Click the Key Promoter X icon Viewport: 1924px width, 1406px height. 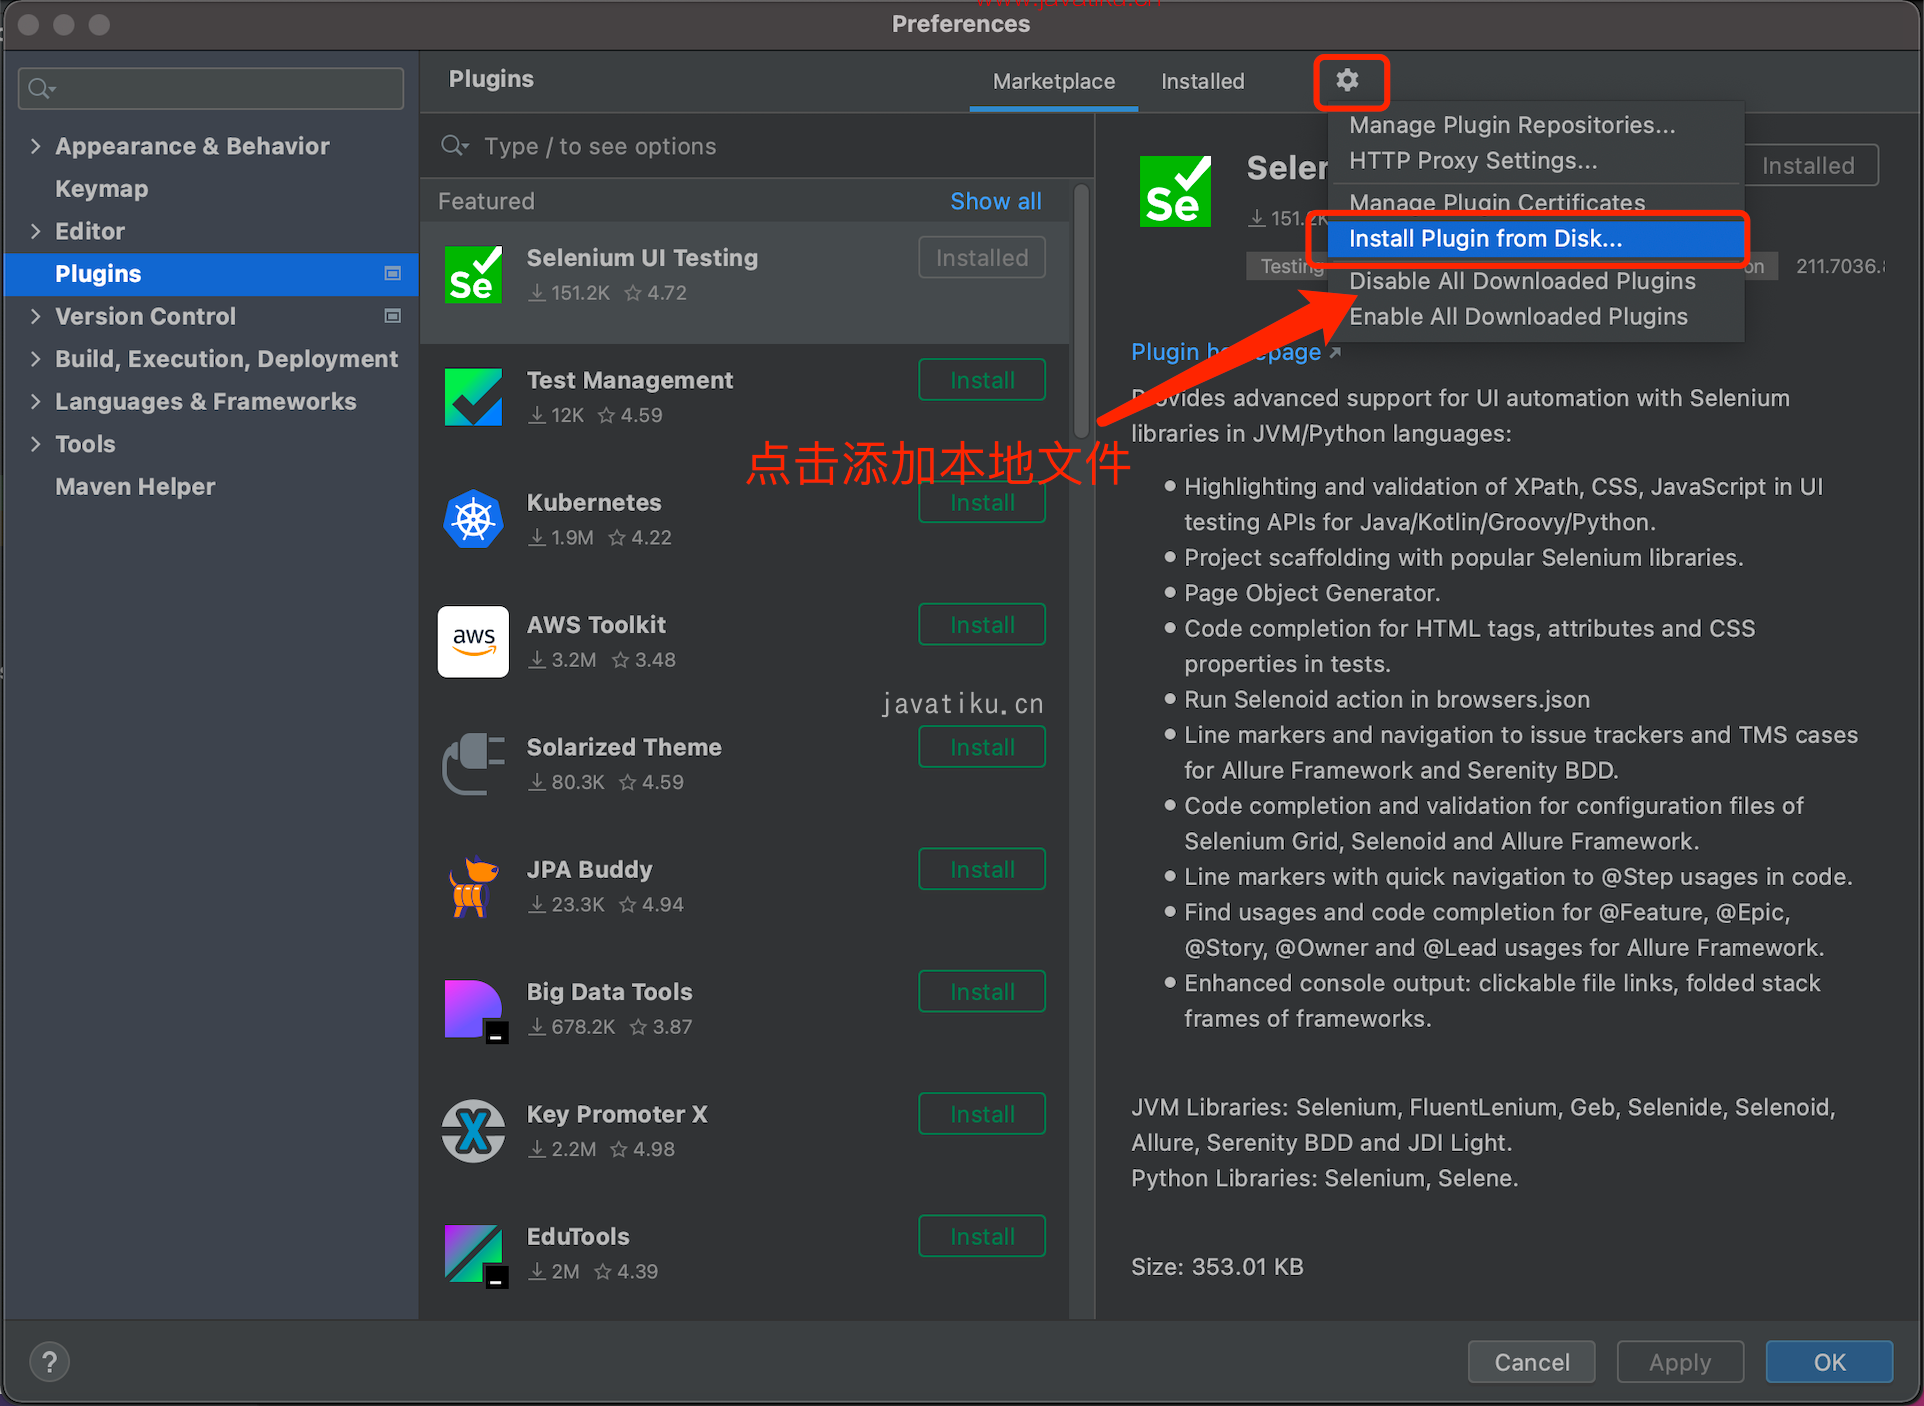[x=473, y=1131]
